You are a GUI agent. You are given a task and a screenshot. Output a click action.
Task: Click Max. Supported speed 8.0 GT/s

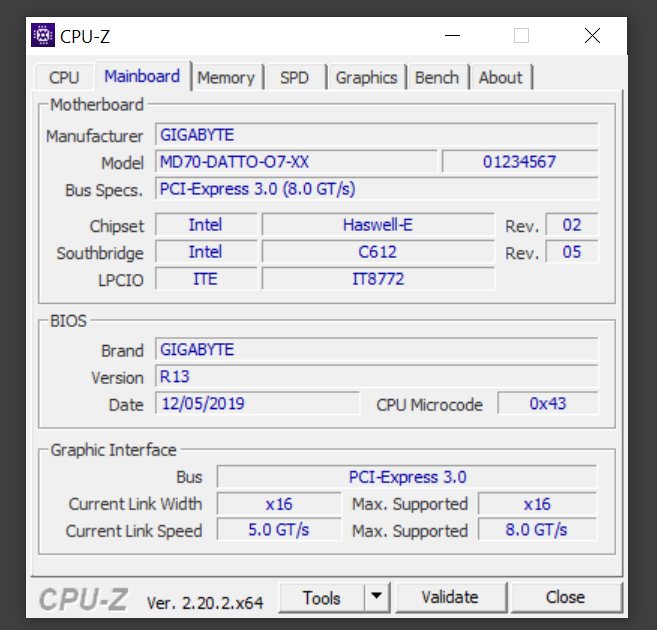click(x=538, y=530)
